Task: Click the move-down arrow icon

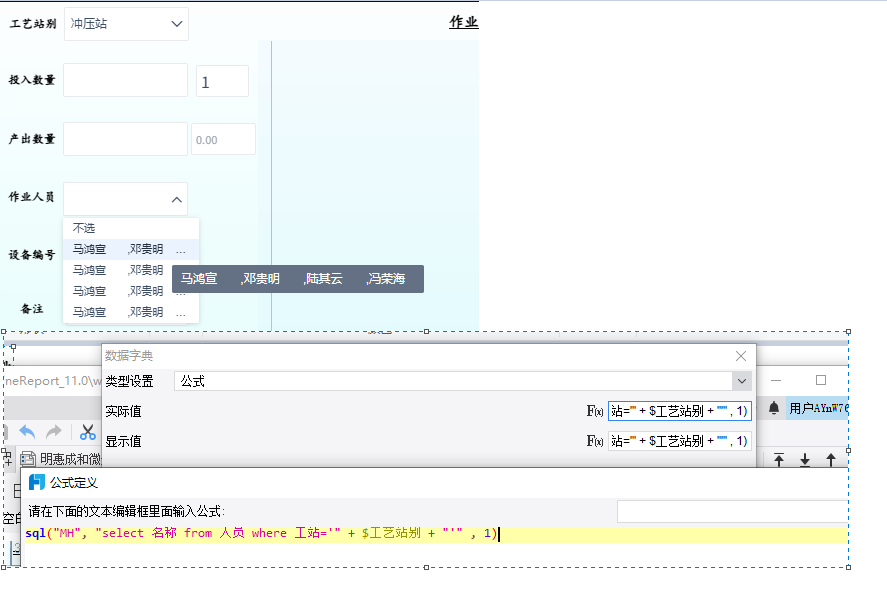Action: 805,459
